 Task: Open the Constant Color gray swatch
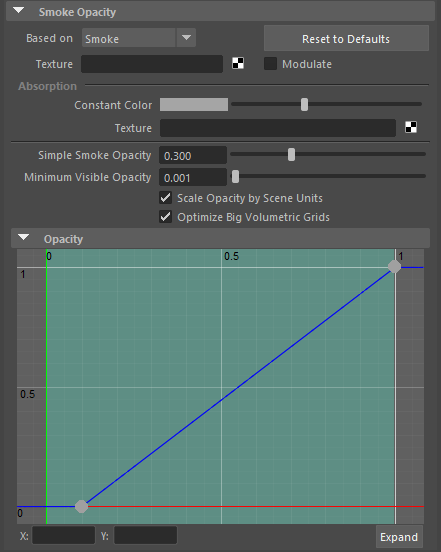click(194, 105)
